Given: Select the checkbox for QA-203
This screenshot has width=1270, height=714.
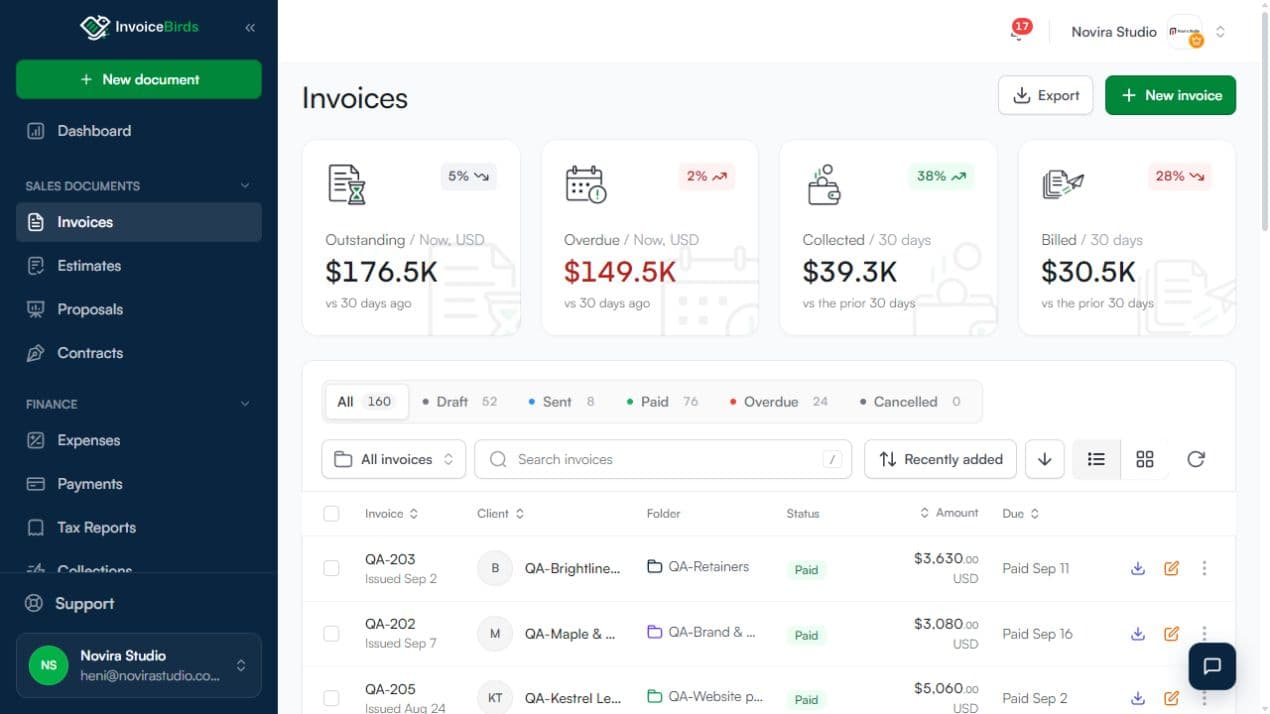Looking at the screenshot, I should [331, 568].
